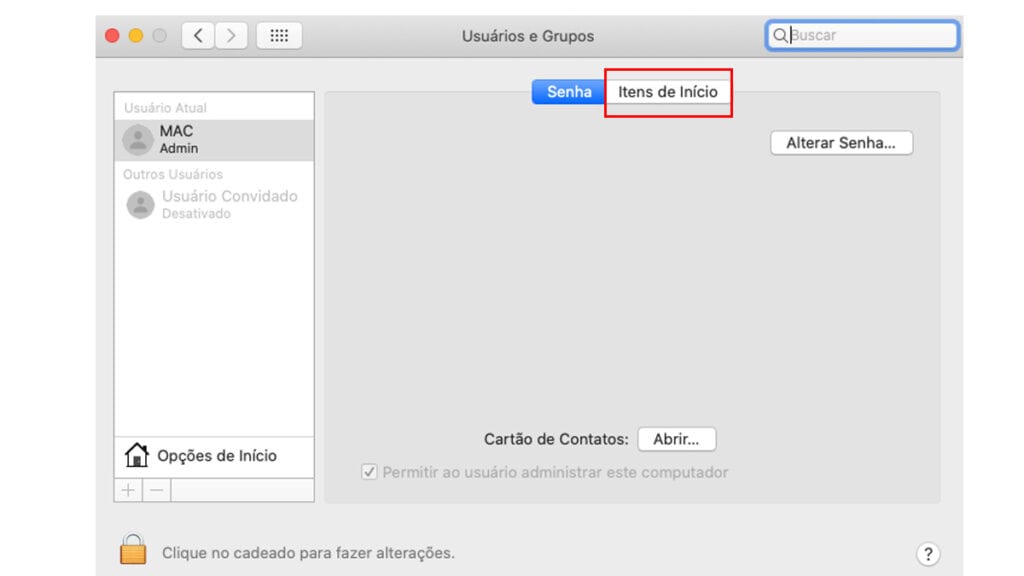The image size is (1024, 576).
Task: Toggle Permitir ao usuário administrar este computador
Action: coord(369,472)
